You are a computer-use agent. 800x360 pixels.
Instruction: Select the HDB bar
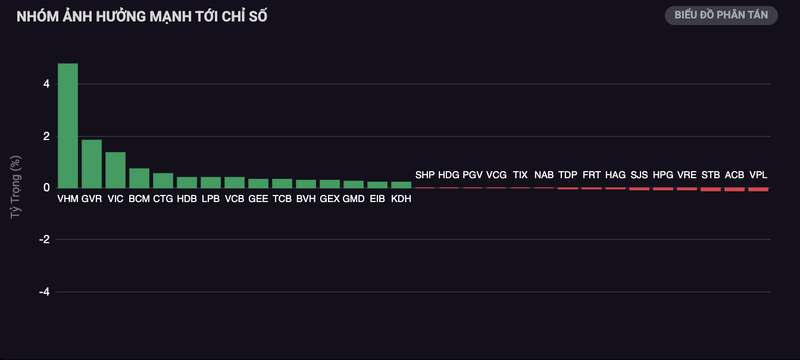pos(187,183)
